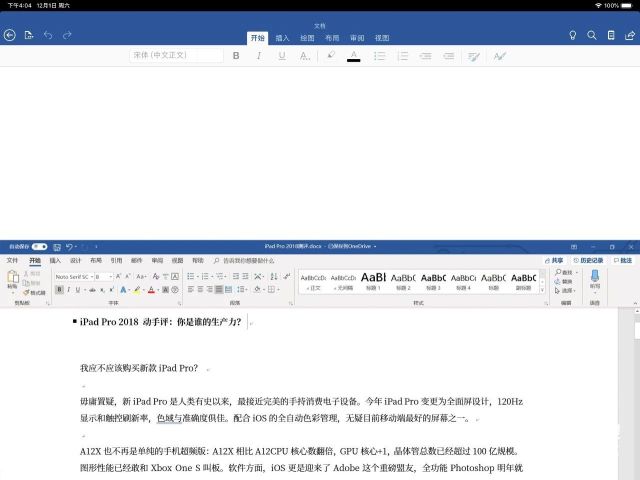Switch to 布局 tab in iPad Word
The height and width of the screenshot is (480, 640).
tap(332, 38)
